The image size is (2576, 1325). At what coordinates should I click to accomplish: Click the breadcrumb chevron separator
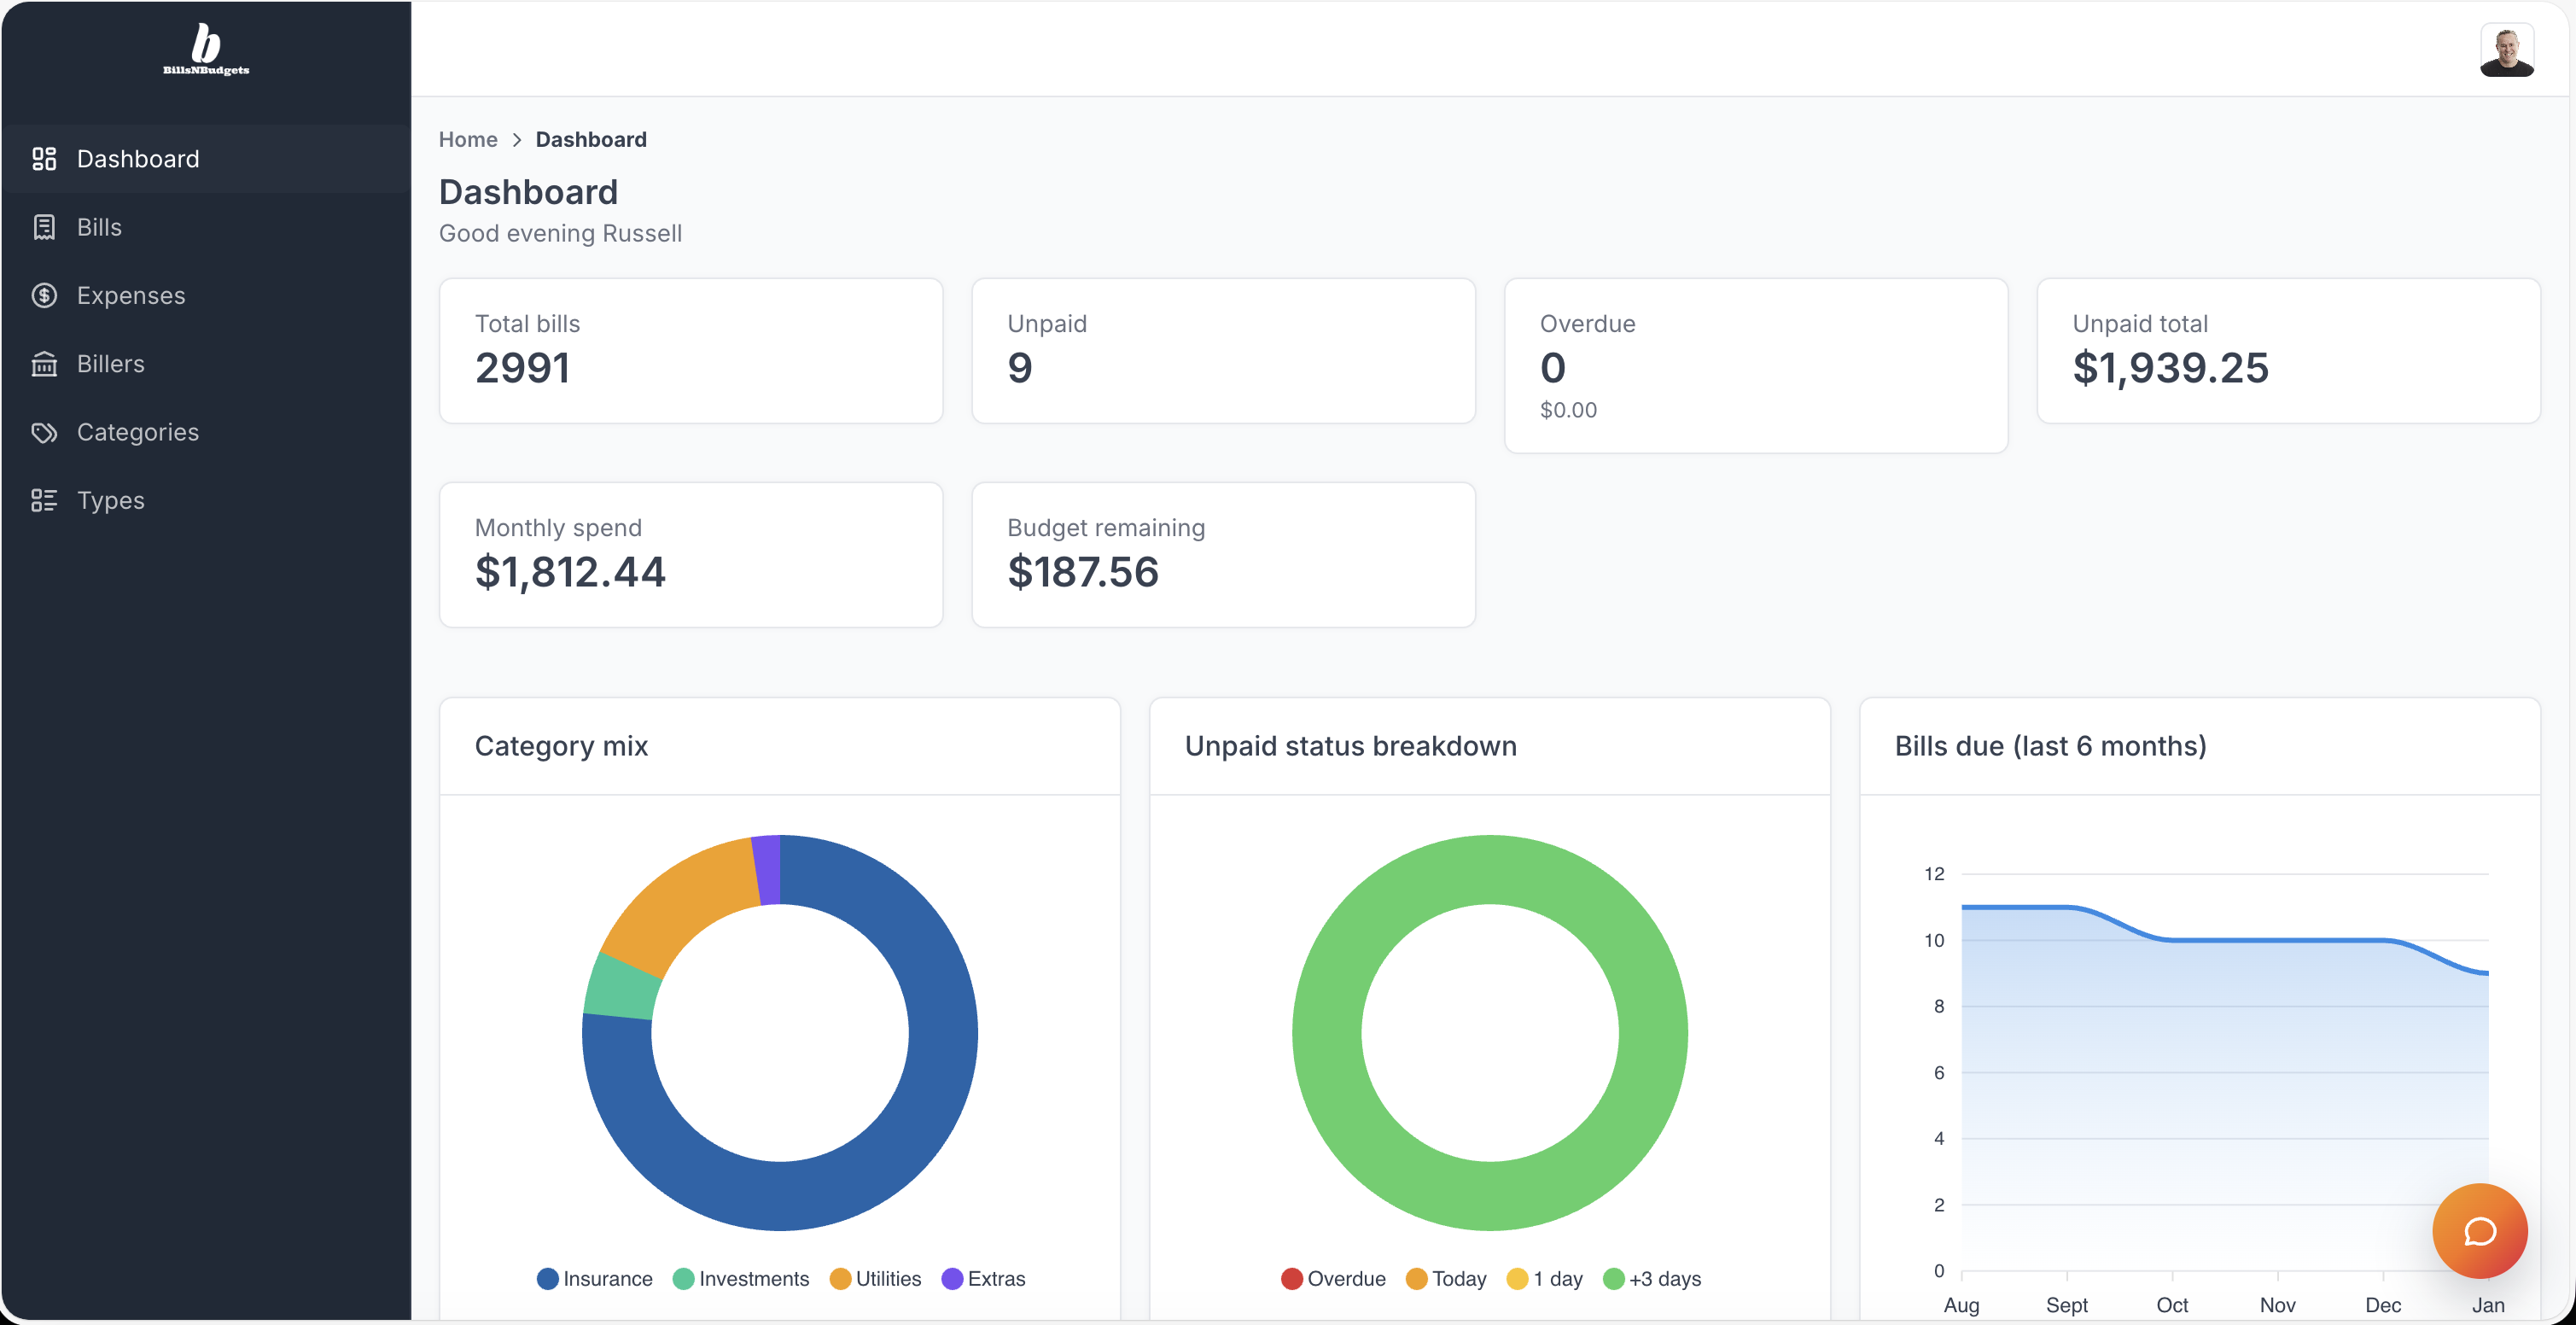[517, 140]
